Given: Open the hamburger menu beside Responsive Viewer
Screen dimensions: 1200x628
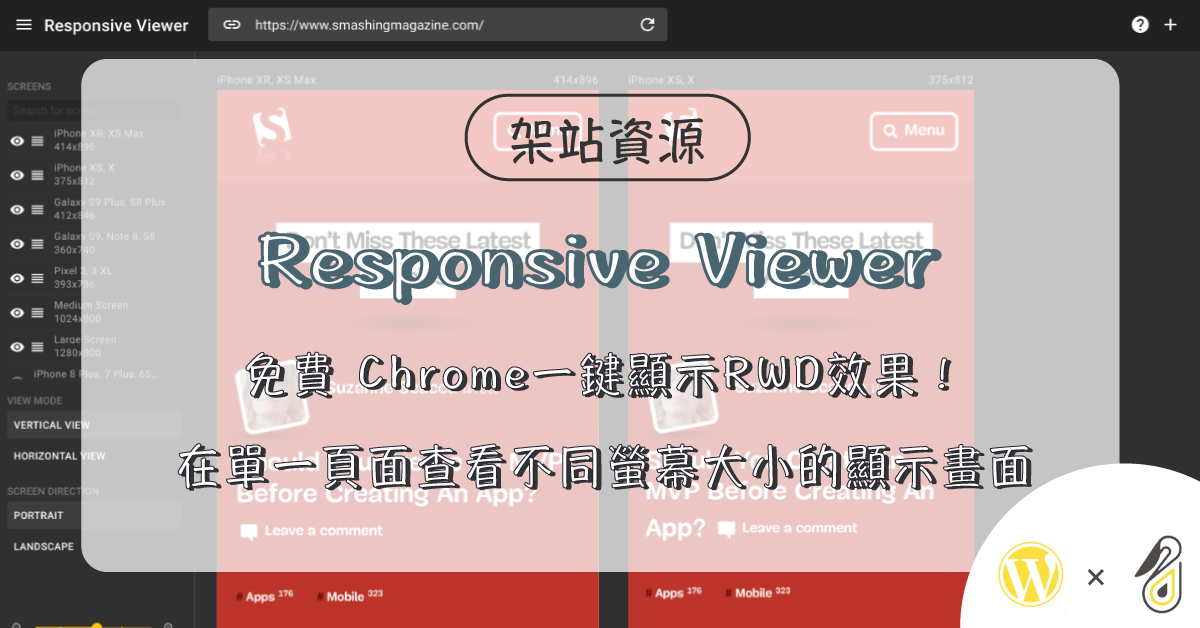Looking at the screenshot, I should coord(24,25).
